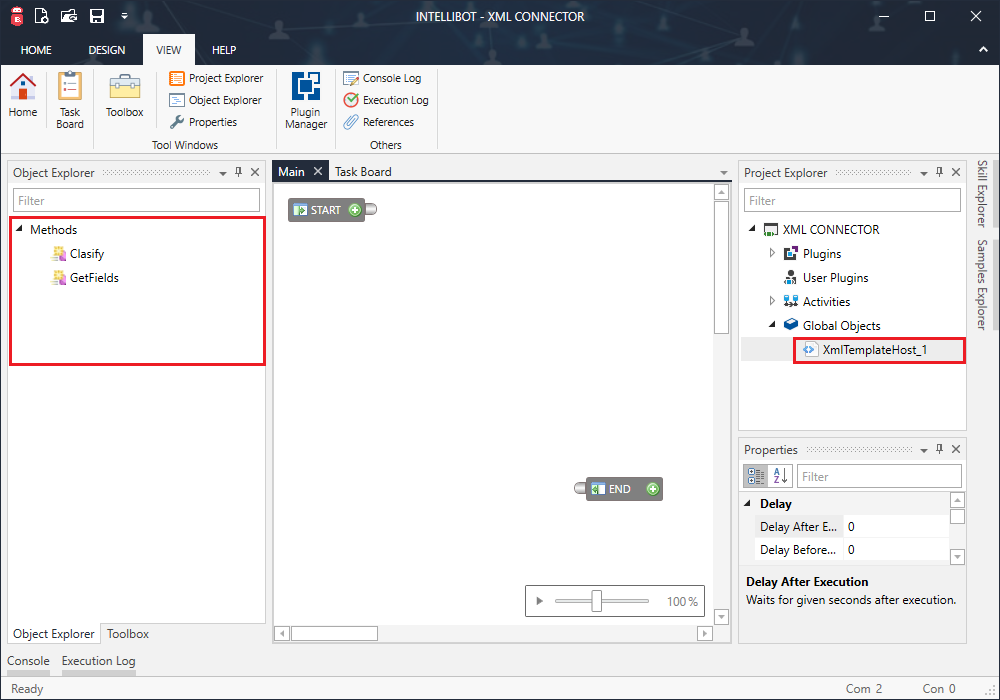Collapse the Global Objects node
This screenshot has width=1000, height=700.
tap(772, 324)
